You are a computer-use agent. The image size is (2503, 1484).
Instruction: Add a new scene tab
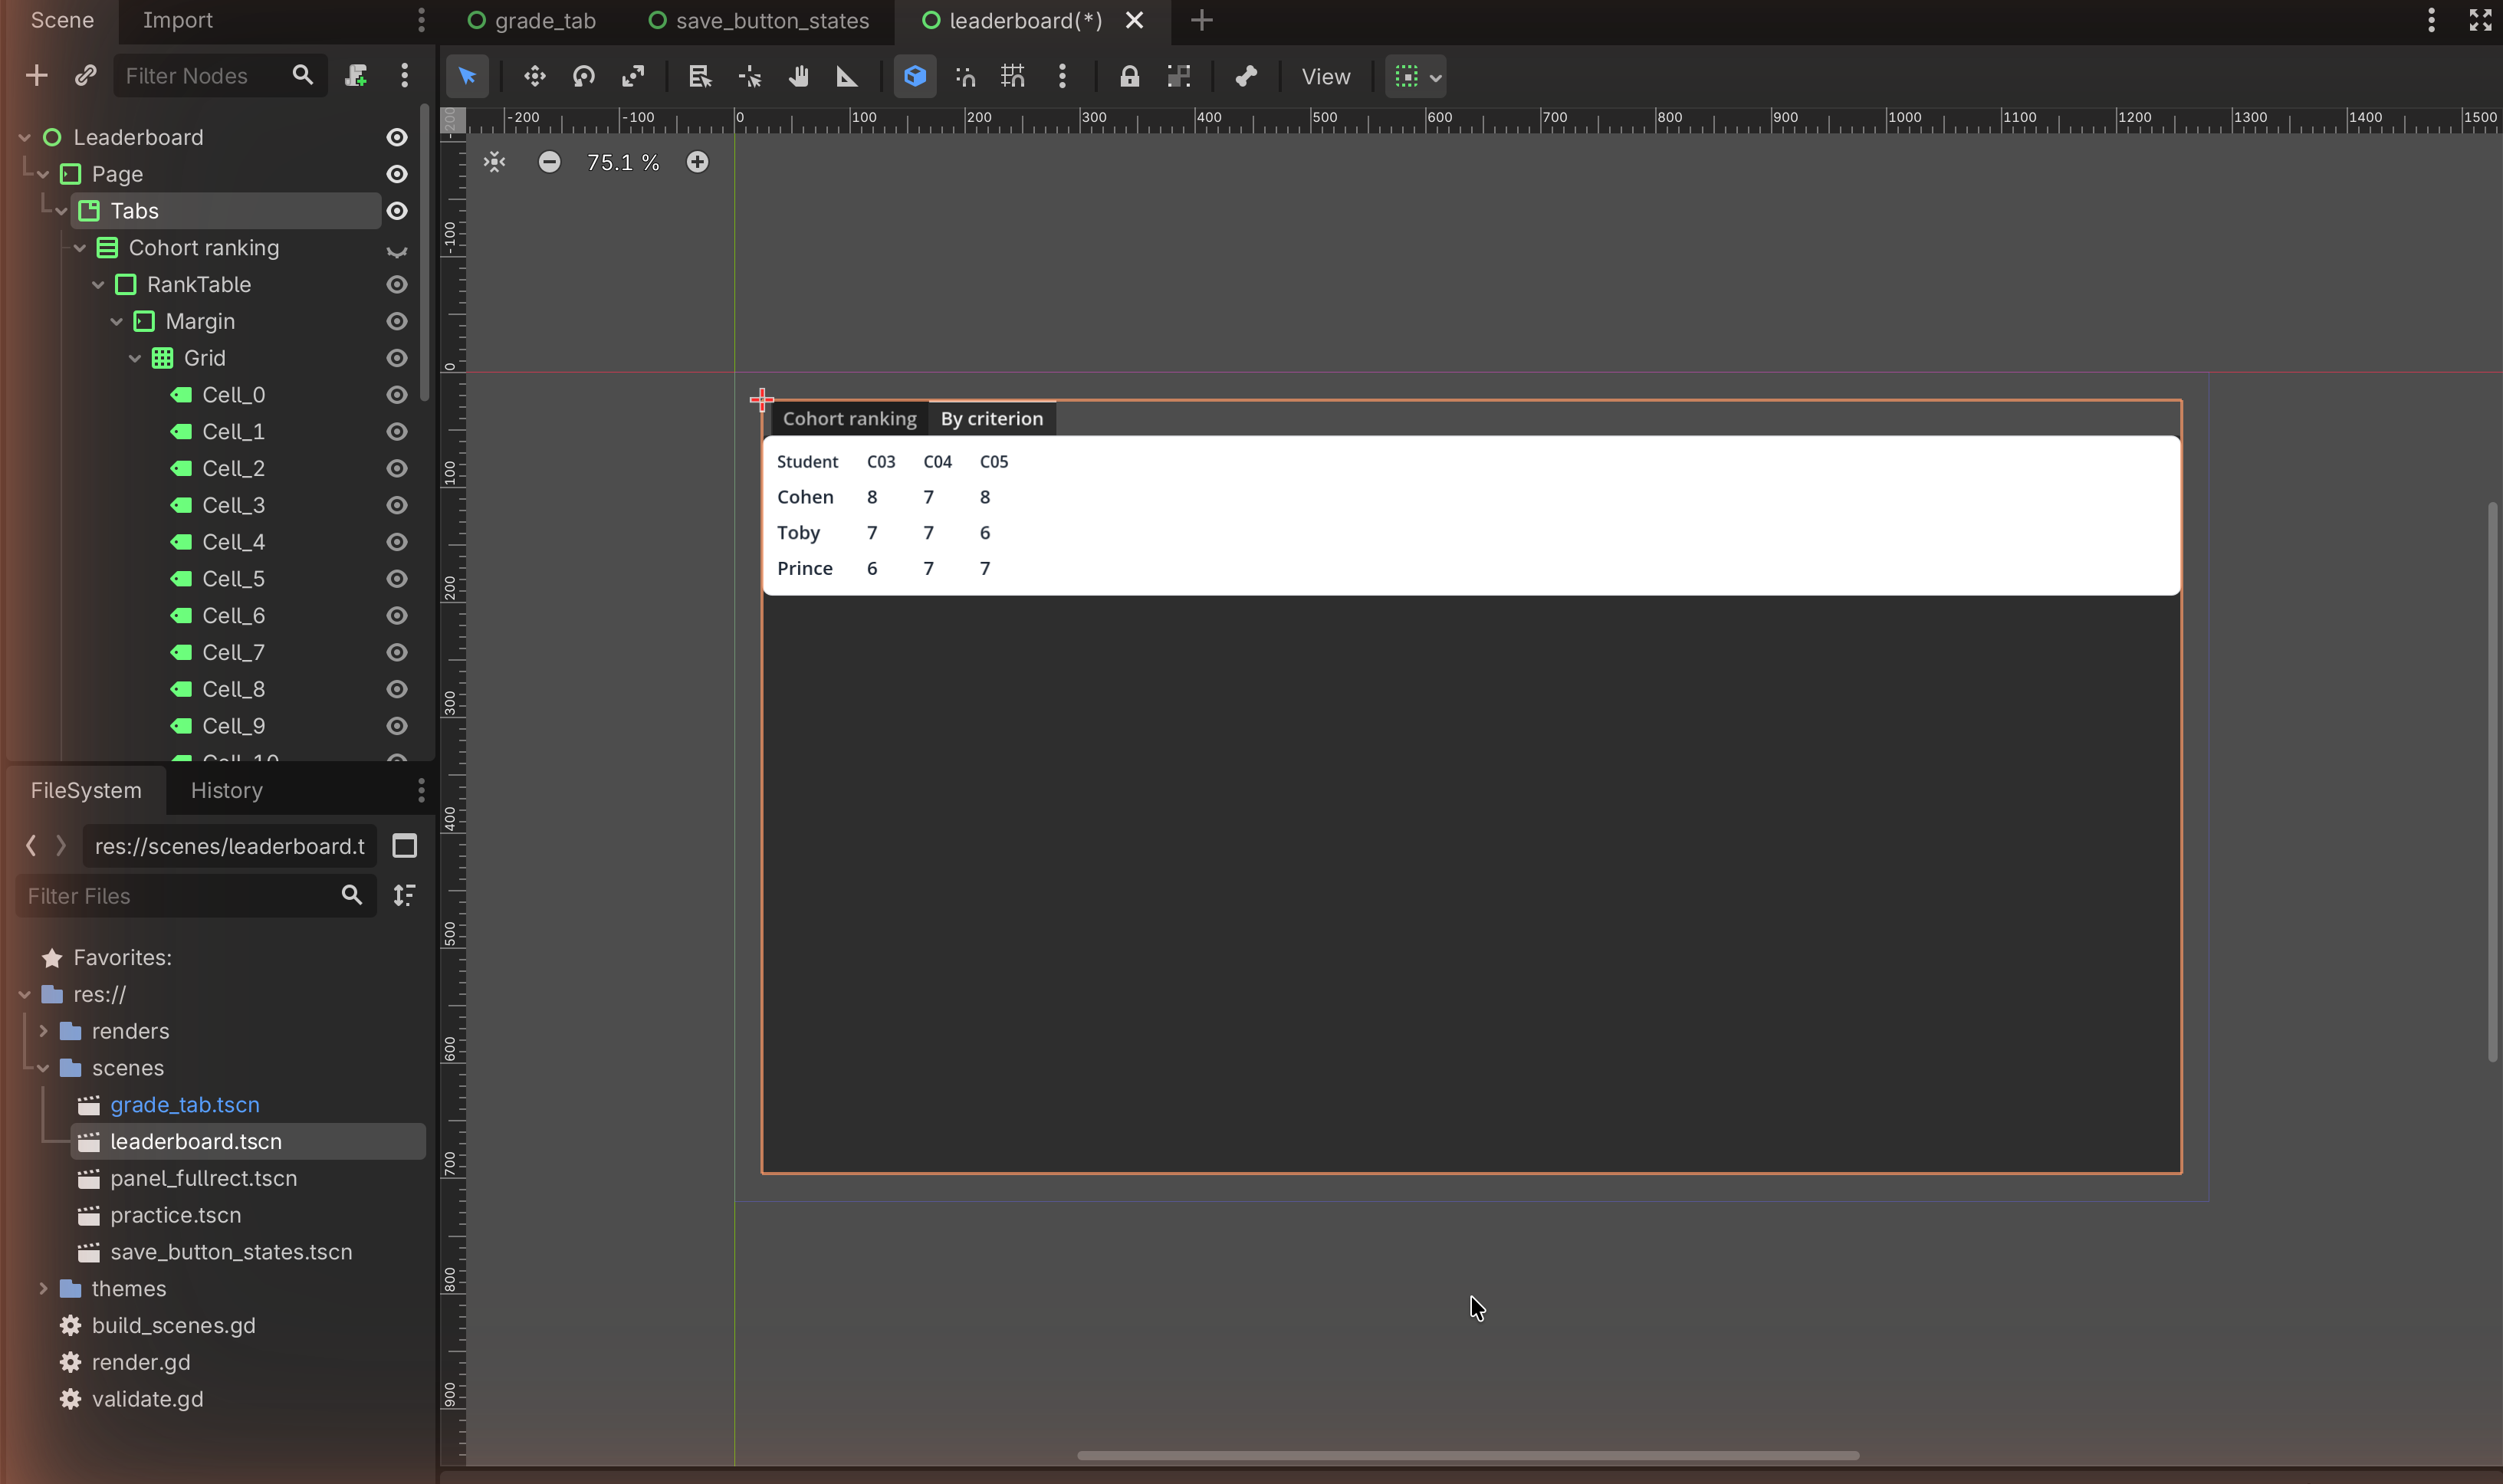point(1202,20)
